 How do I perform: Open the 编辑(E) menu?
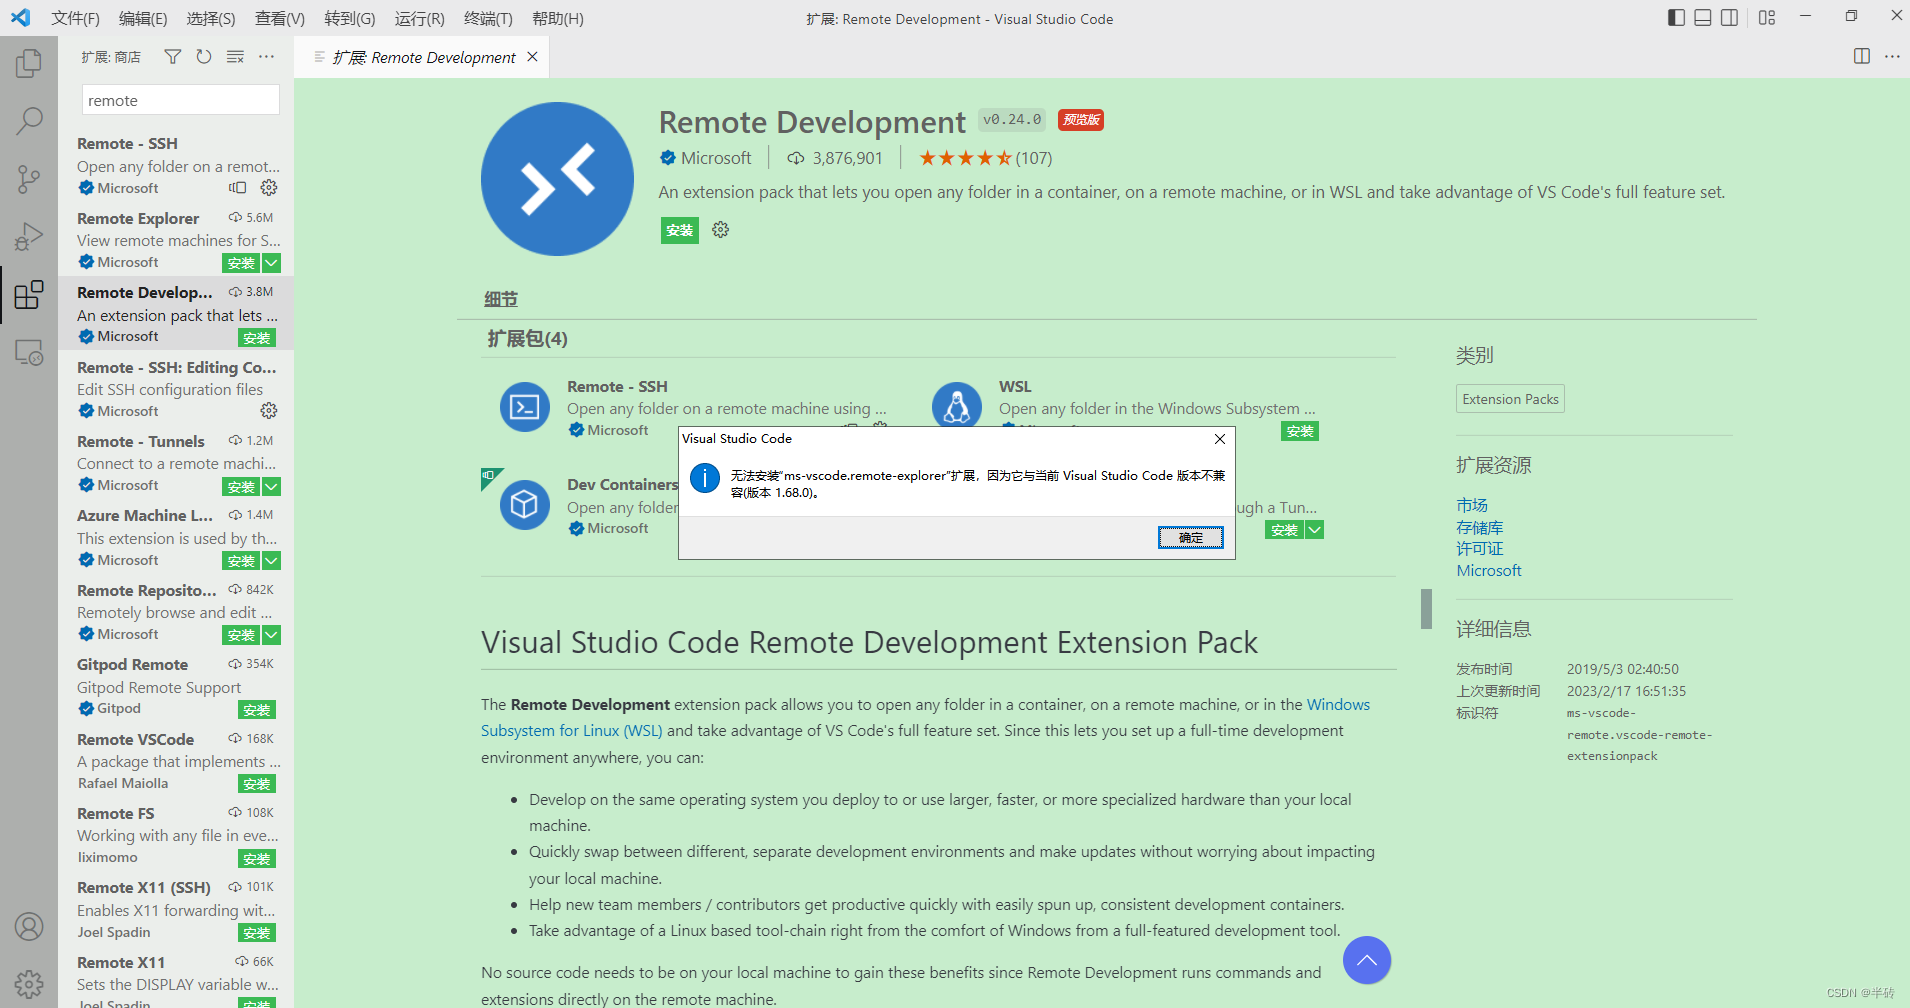(x=143, y=19)
